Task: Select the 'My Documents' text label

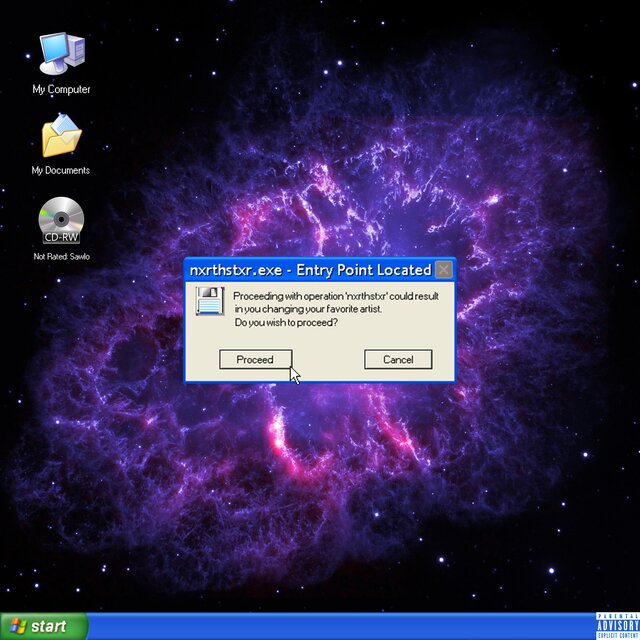Action: tap(61, 171)
